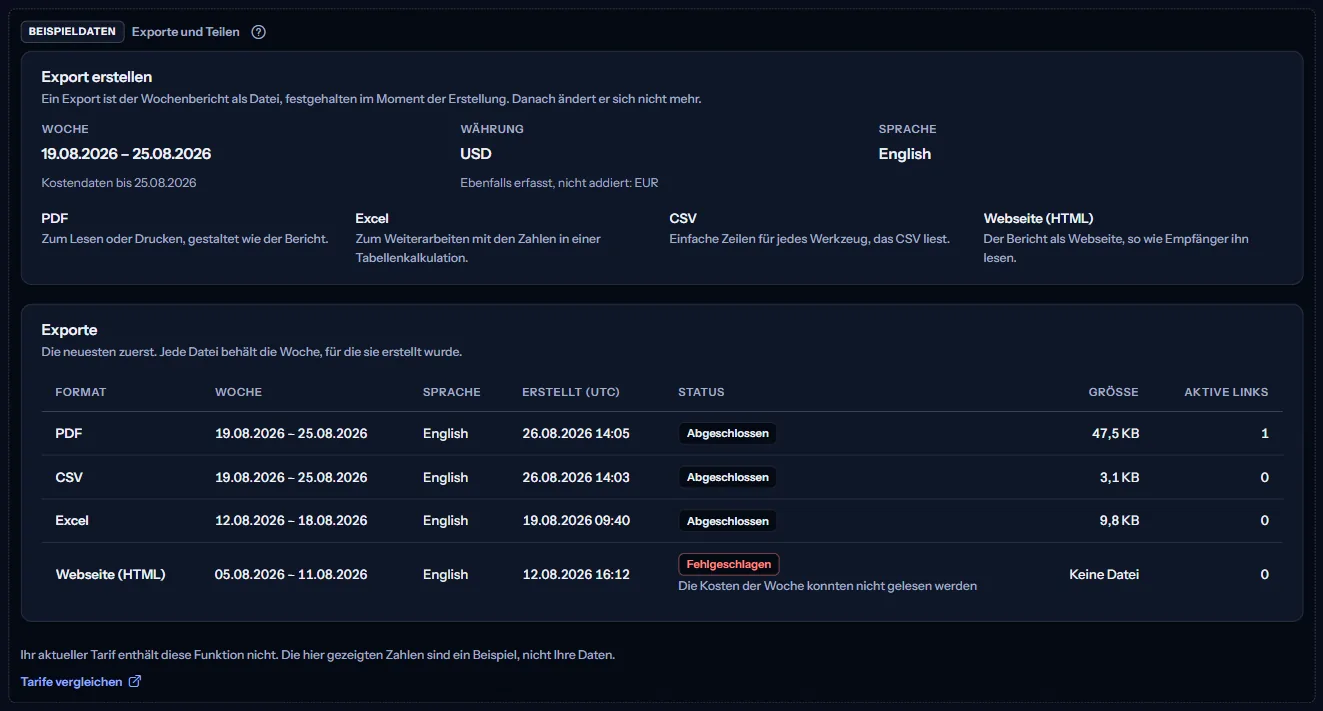This screenshot has height=711, width=1323.
Task: Choose the CSV format card under Export erstellen
Action: [813, 229]
